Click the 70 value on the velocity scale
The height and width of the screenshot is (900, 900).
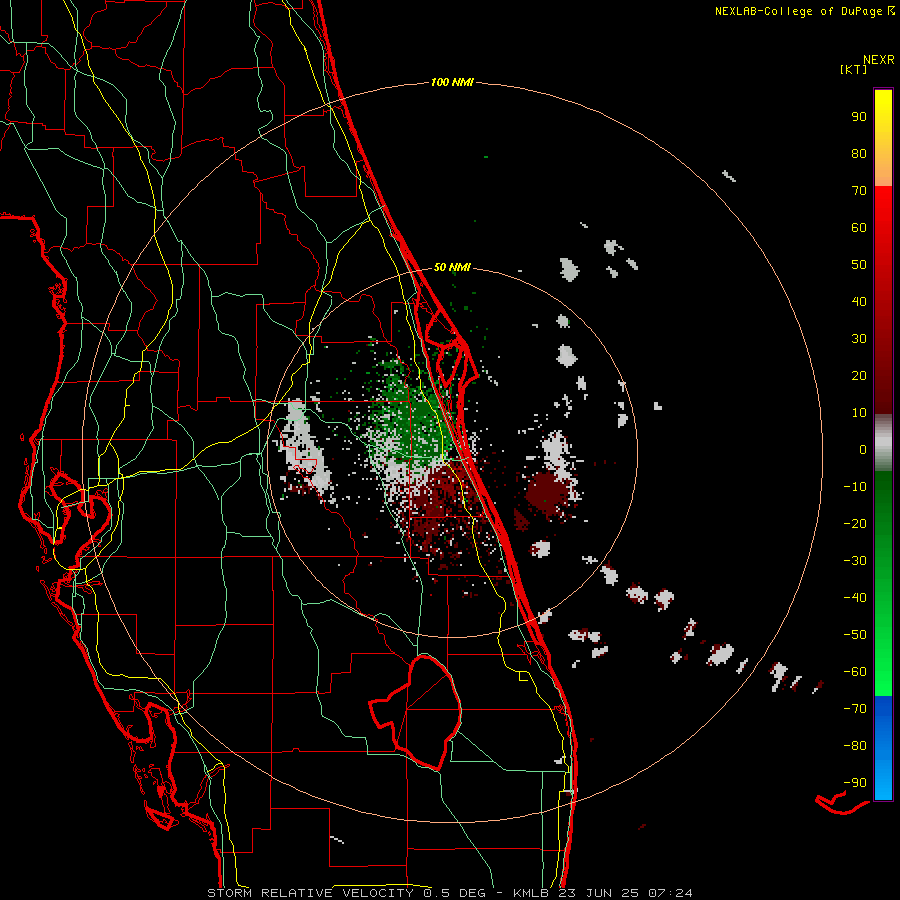[x=859, y=191]
